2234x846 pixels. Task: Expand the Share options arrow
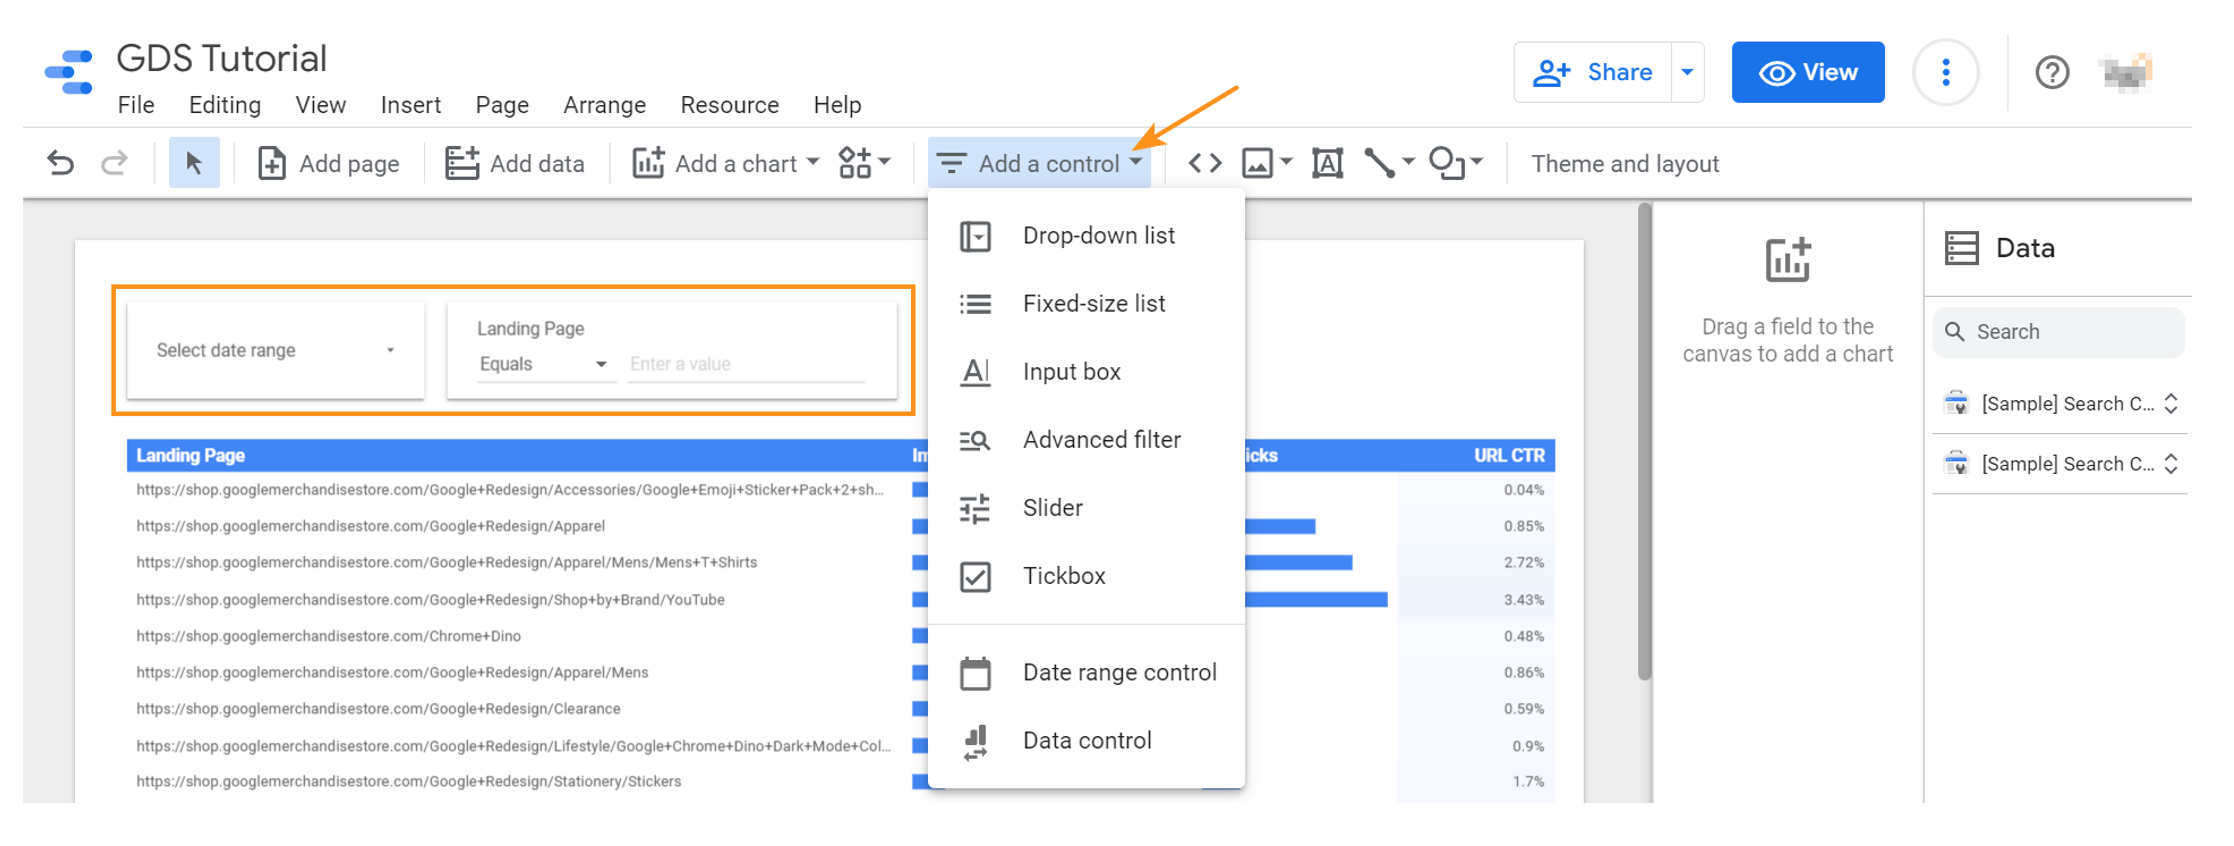click(x=1688, y=72)
